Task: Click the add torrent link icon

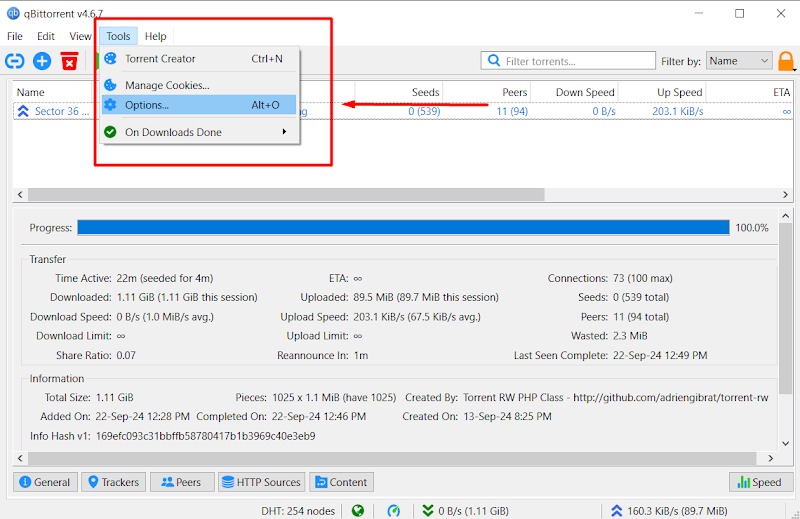Action: [x=15, y=61]
